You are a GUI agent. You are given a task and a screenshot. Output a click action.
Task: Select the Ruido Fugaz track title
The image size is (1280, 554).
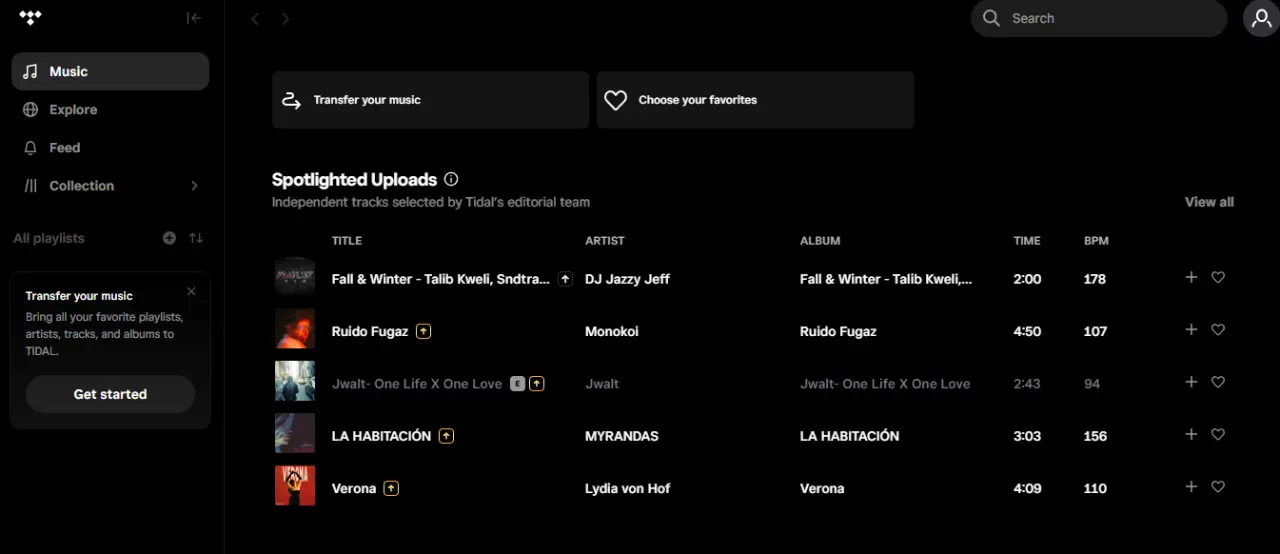[370, 331]
